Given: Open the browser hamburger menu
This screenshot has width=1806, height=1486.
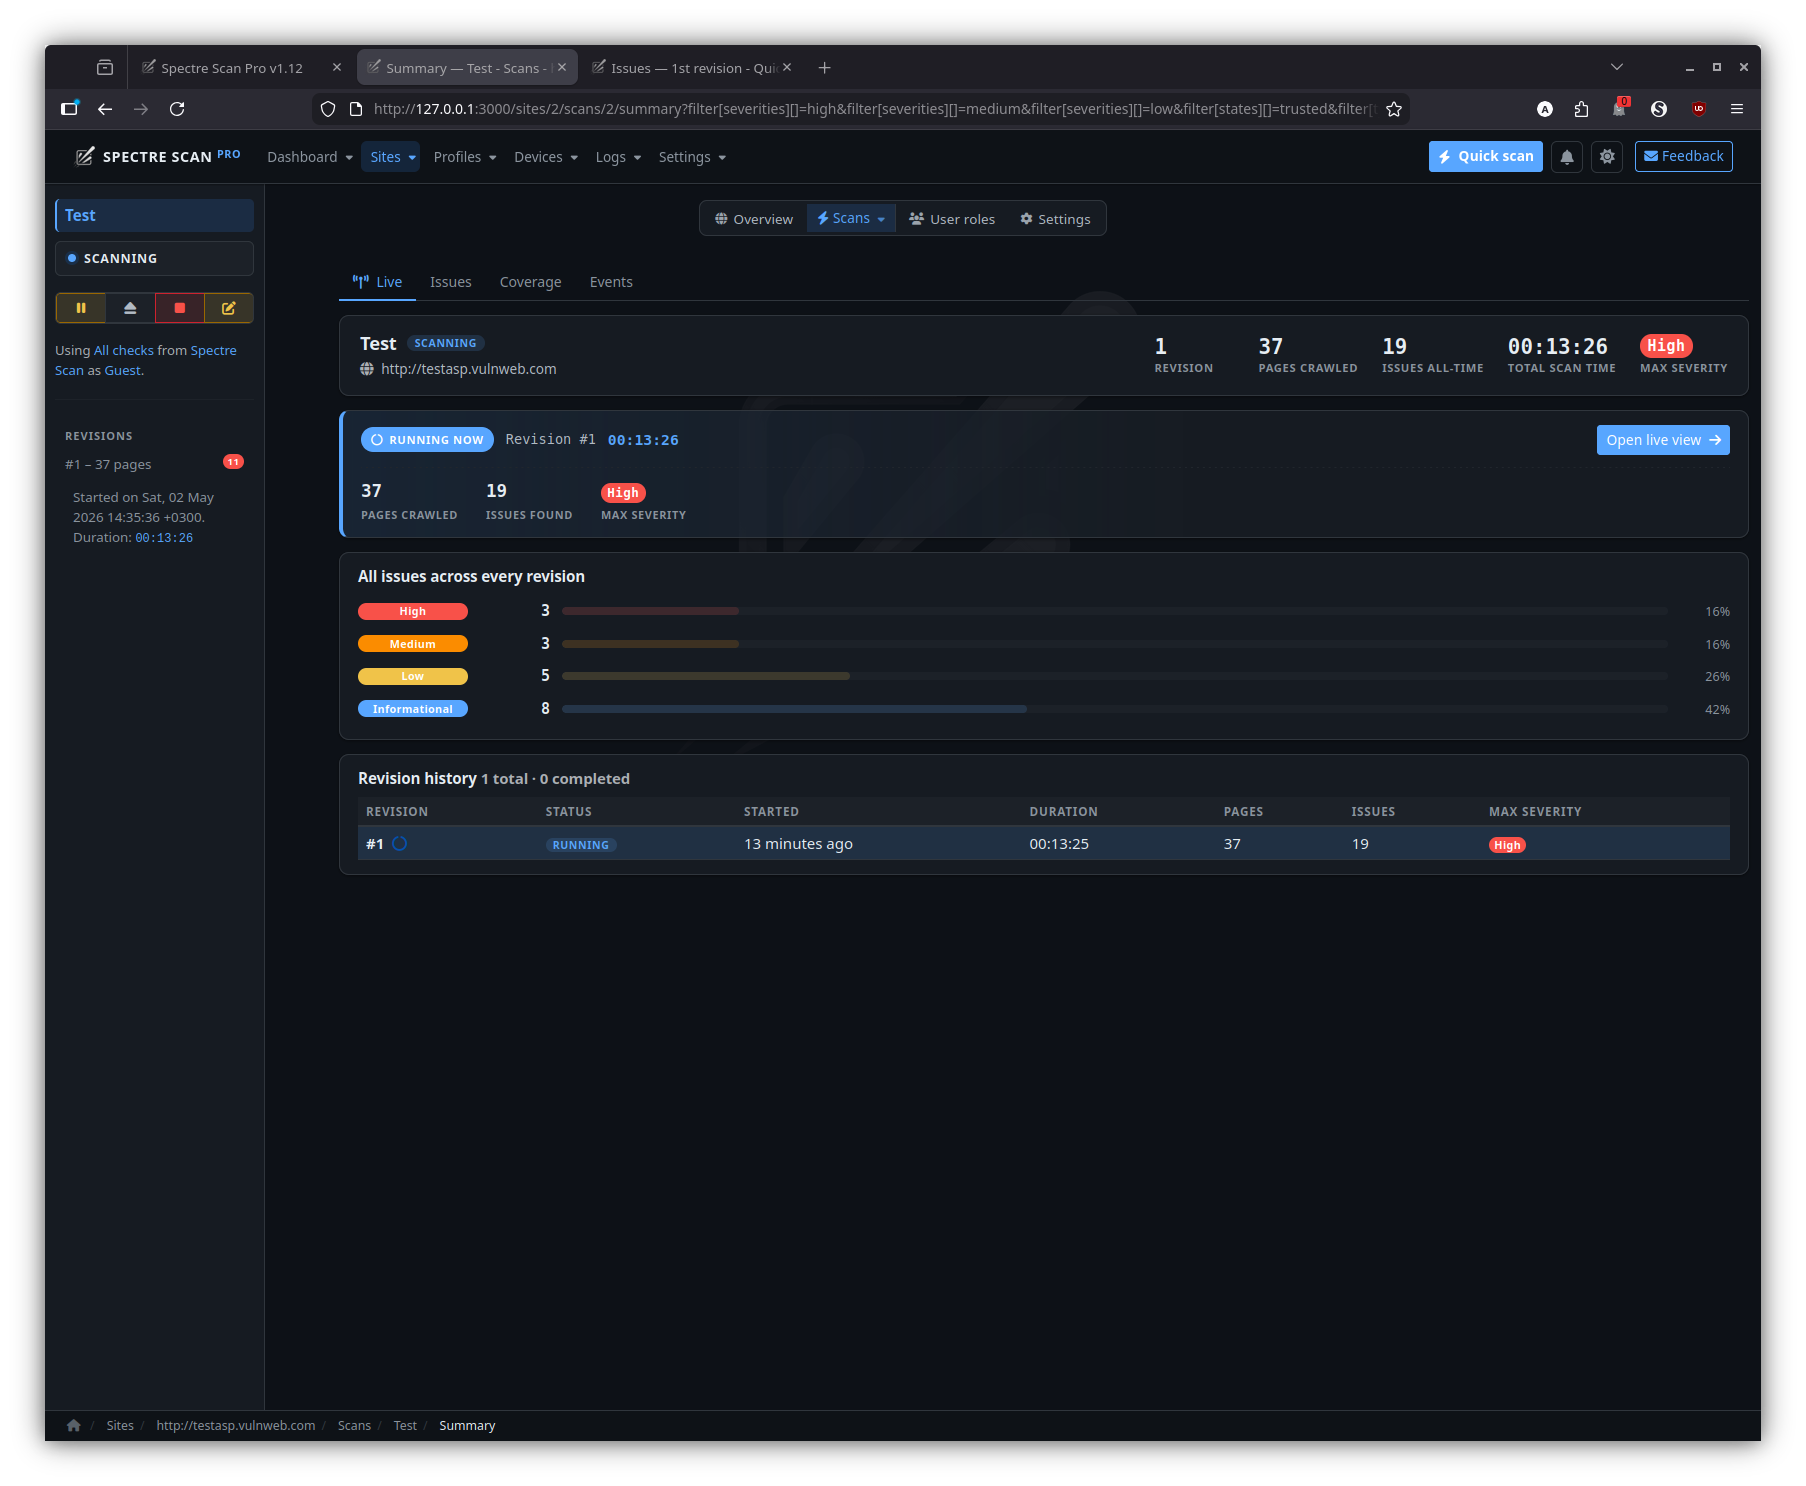Looking at the screenshot, I should point(1737,109).
